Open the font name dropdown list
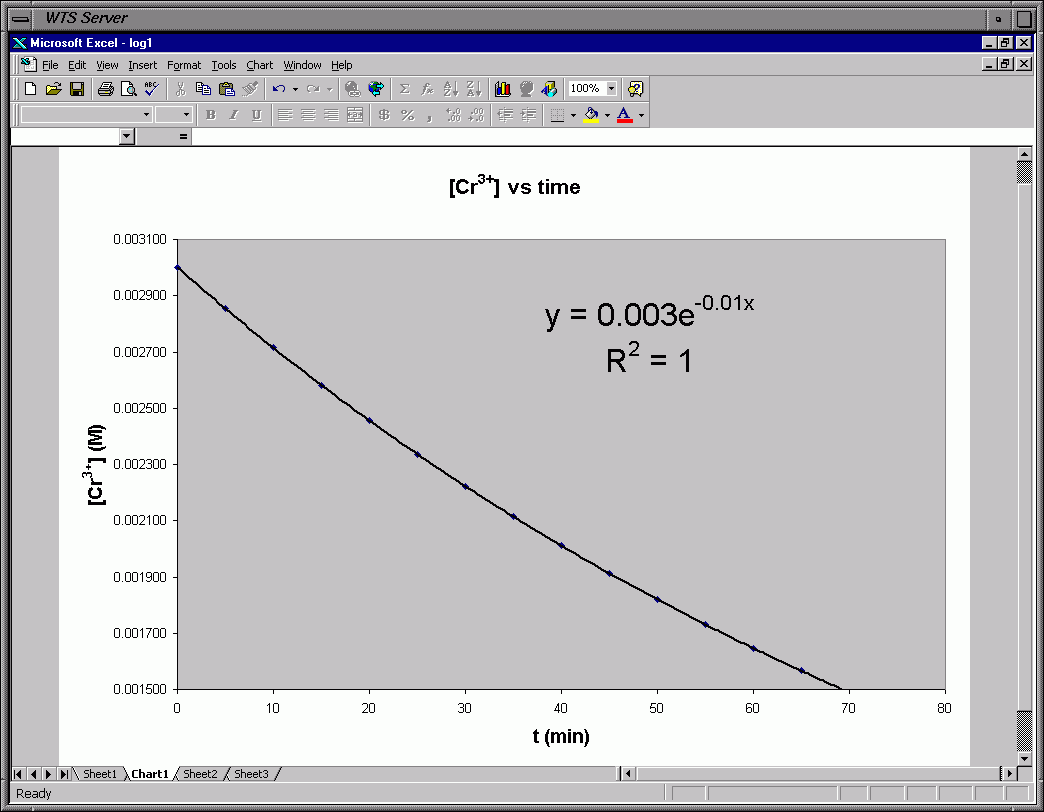The height and width of the screenshot is (812, 1044). click(146, 115)
